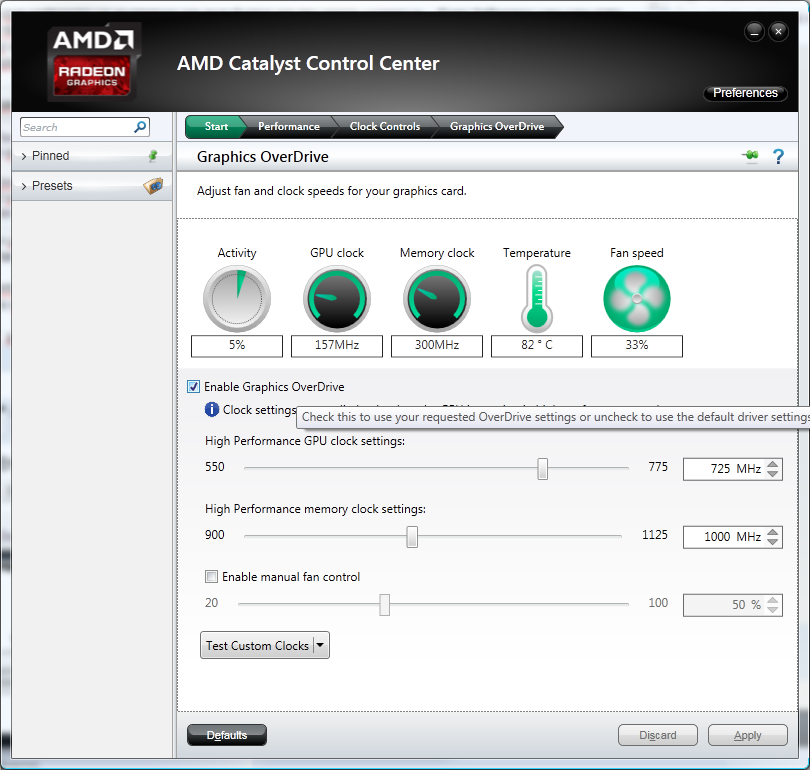Go to Start breadcrumb
Viewport: 810px width, 770px height.
click(x=216, y=127)
